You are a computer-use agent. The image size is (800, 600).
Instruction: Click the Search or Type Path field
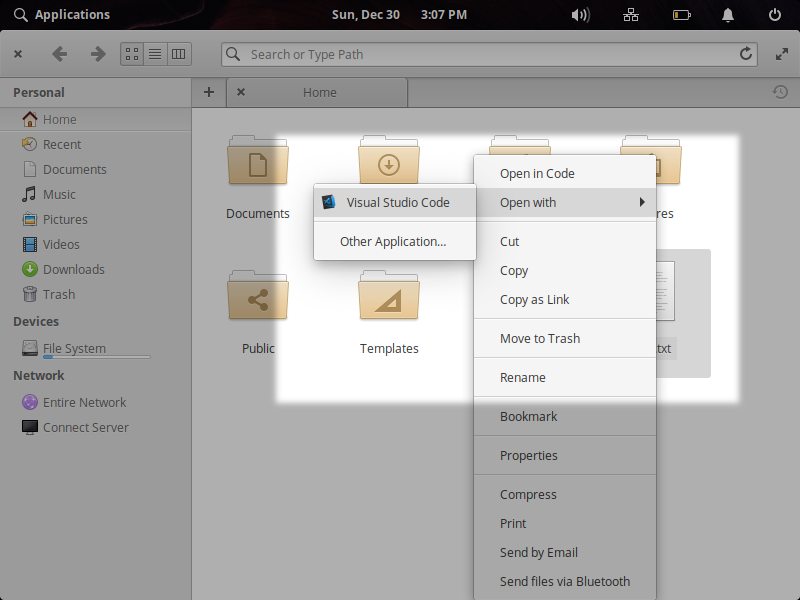click(489, 55)
